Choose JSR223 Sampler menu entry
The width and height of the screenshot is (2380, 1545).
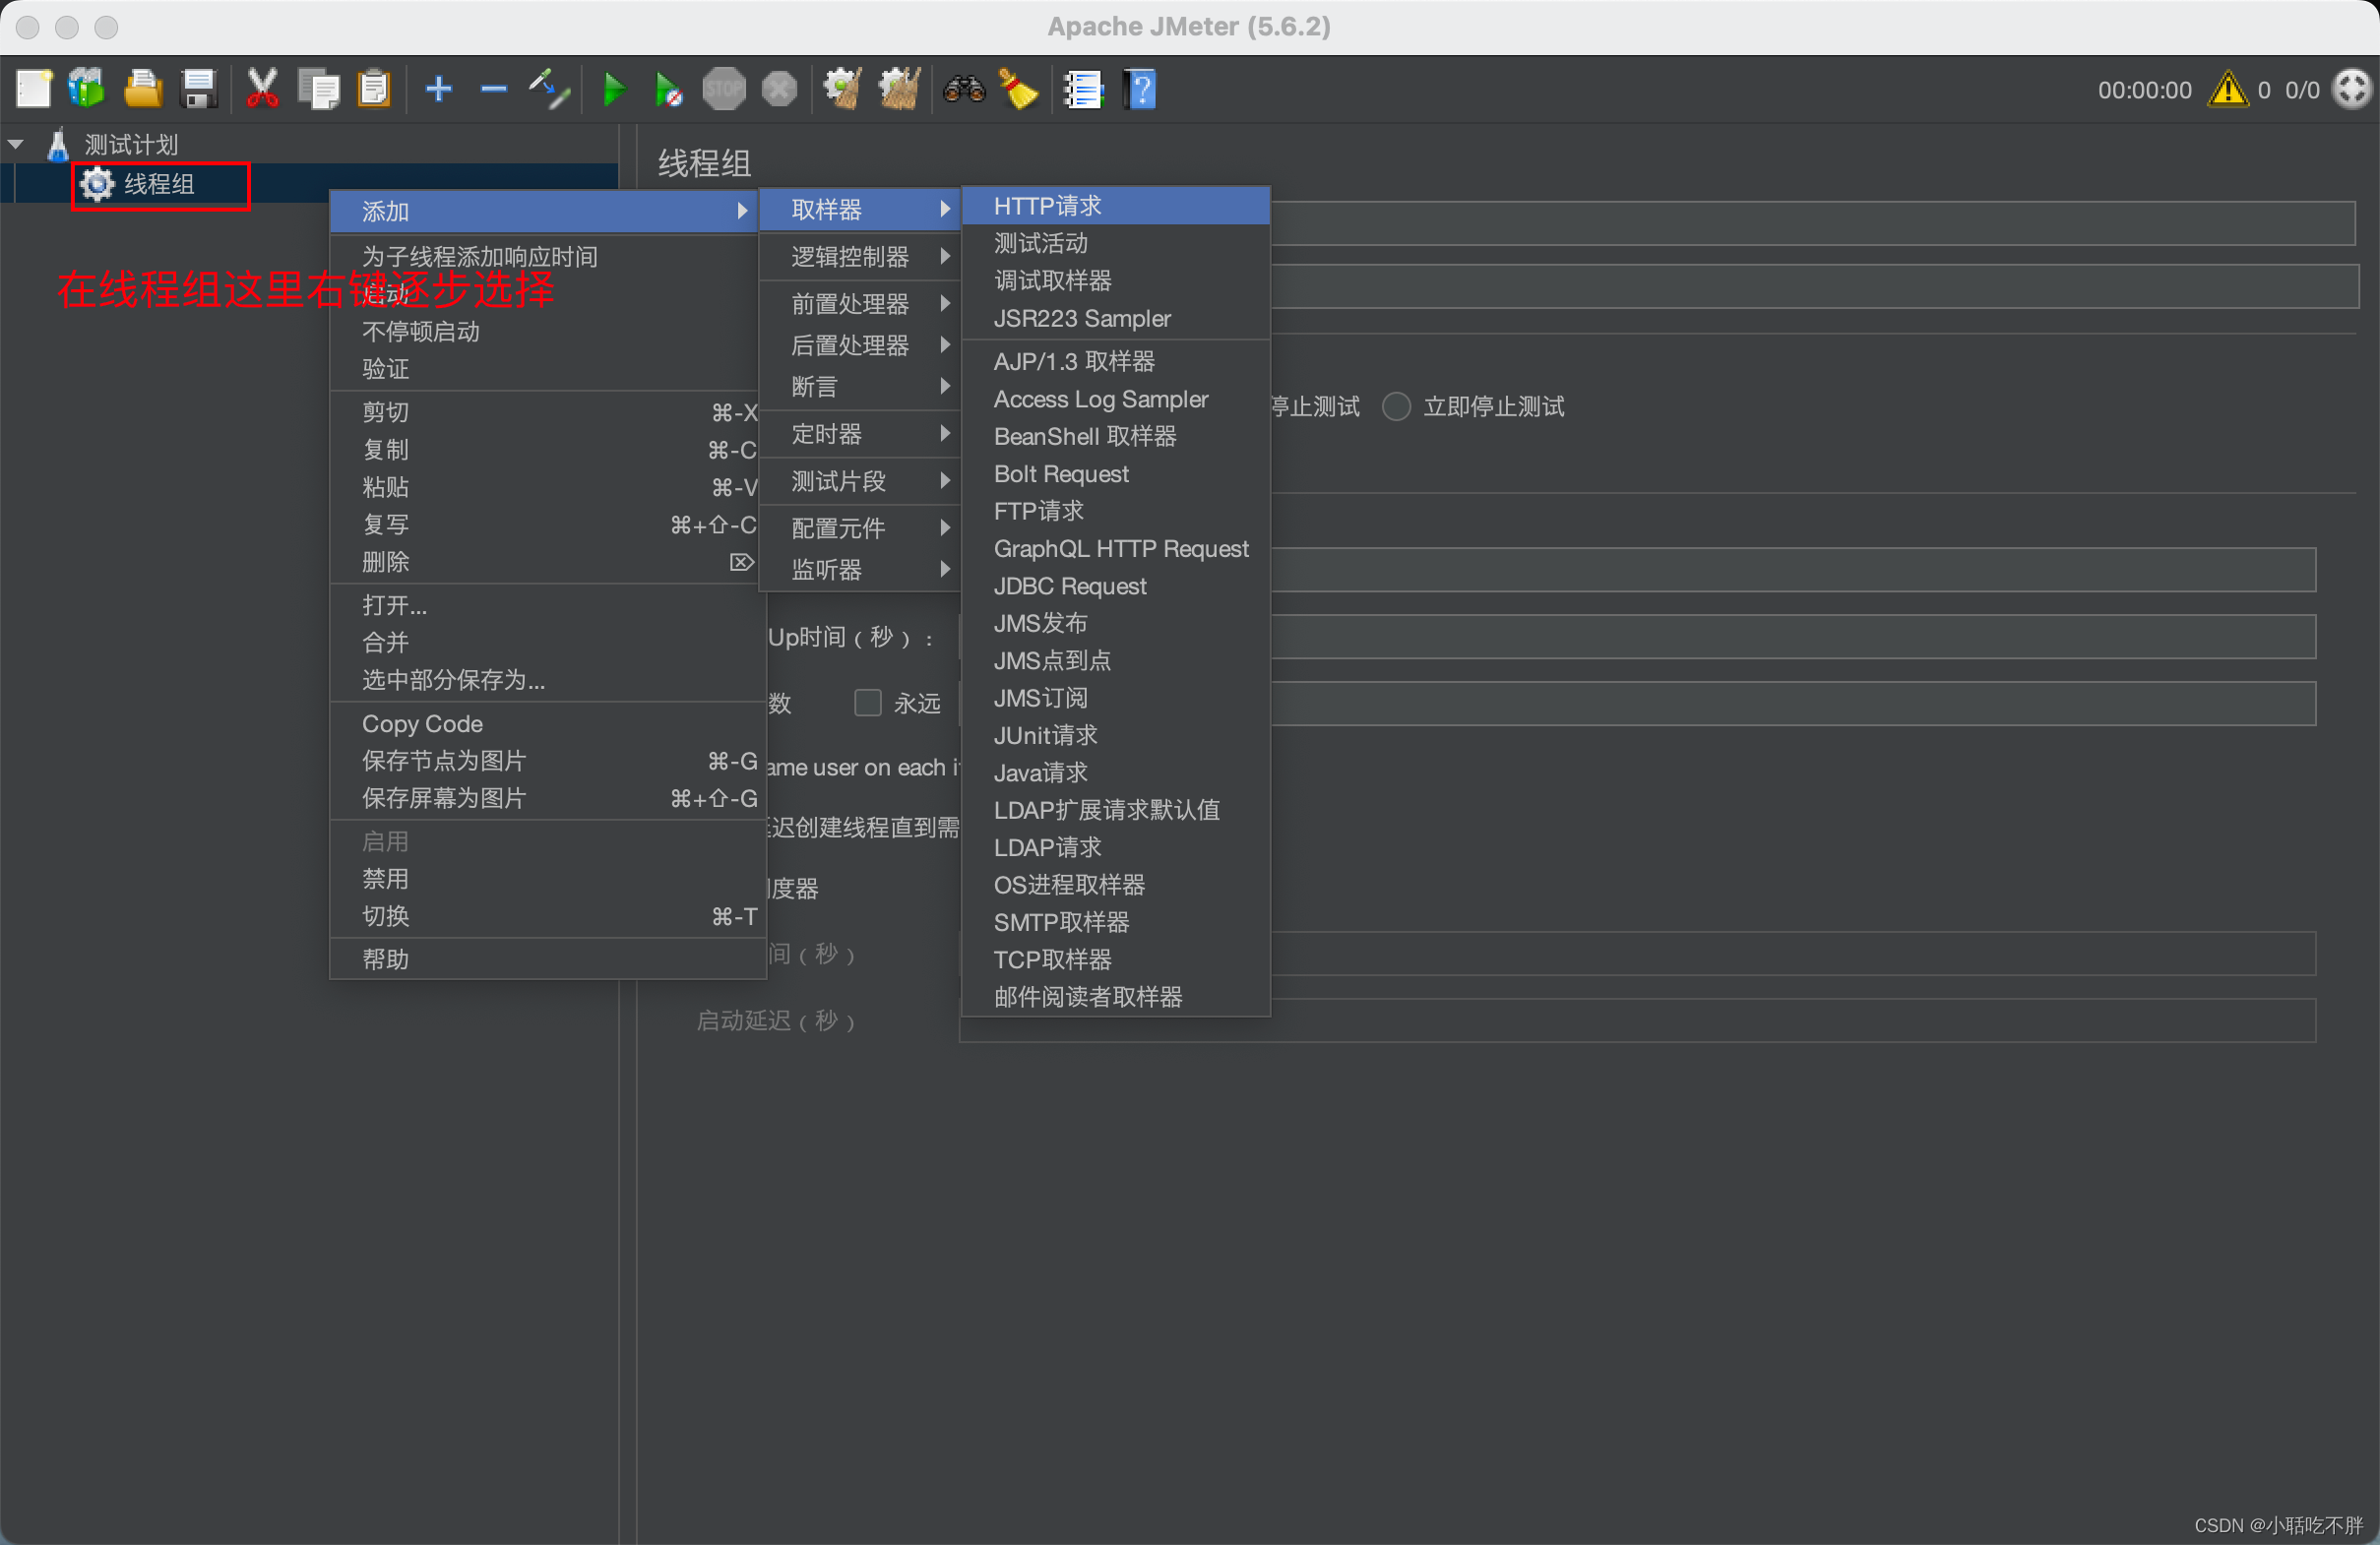click(x=1116, y=318)
